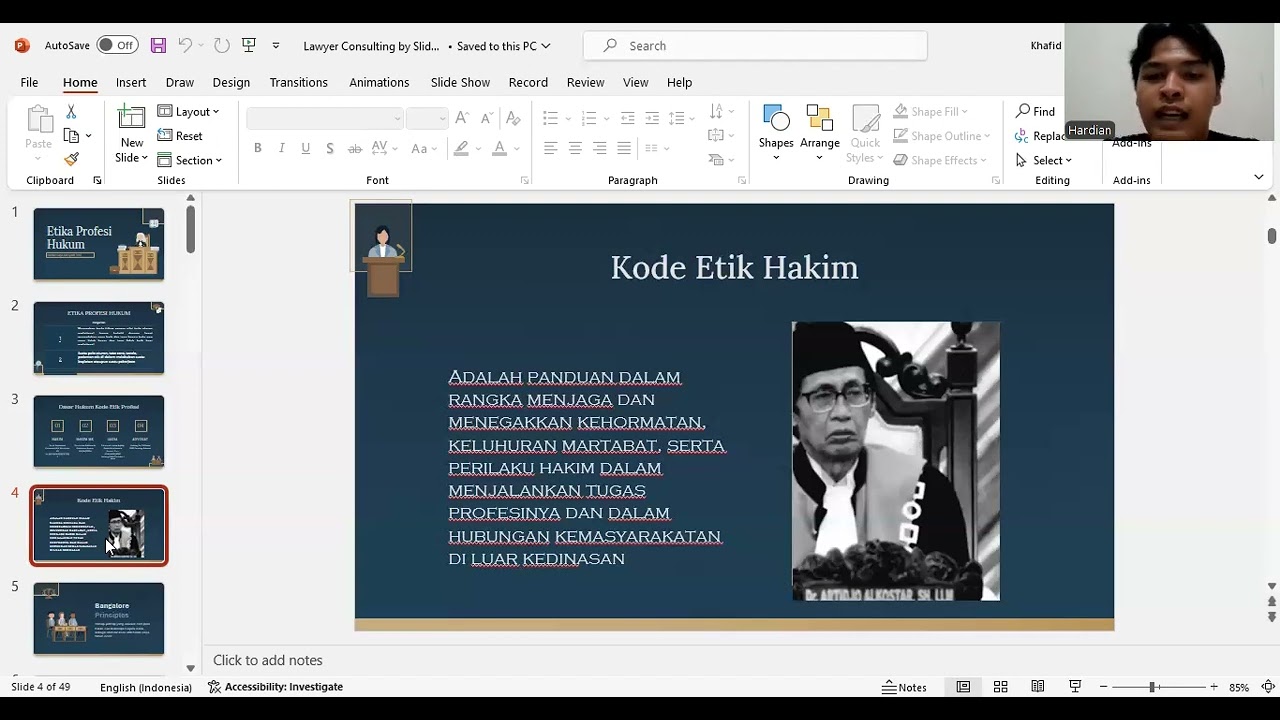The width and height of the screenshot is (1280, 720).
Task: Start Slide Show from status bar icon
Action: click(x=1075, y=687)
